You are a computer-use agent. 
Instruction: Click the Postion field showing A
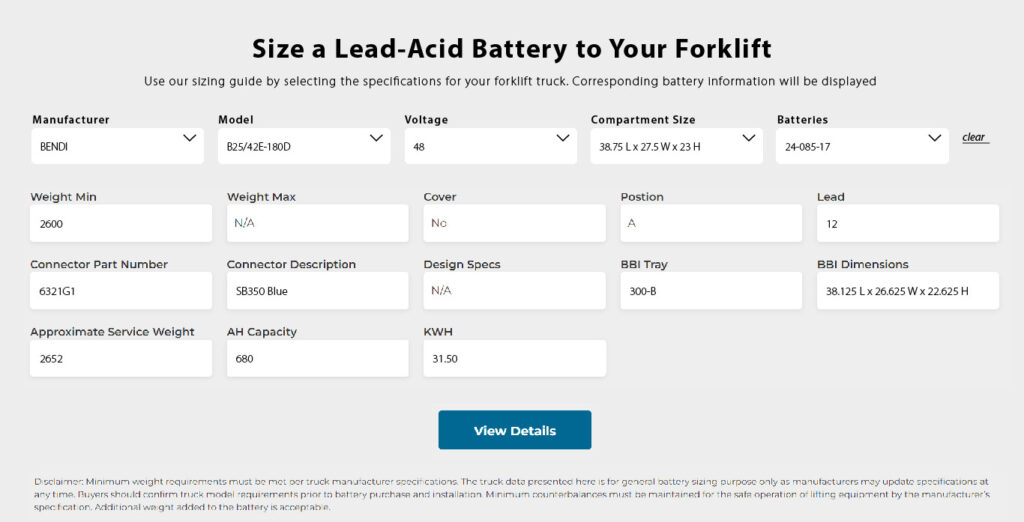tap(710, 224)
